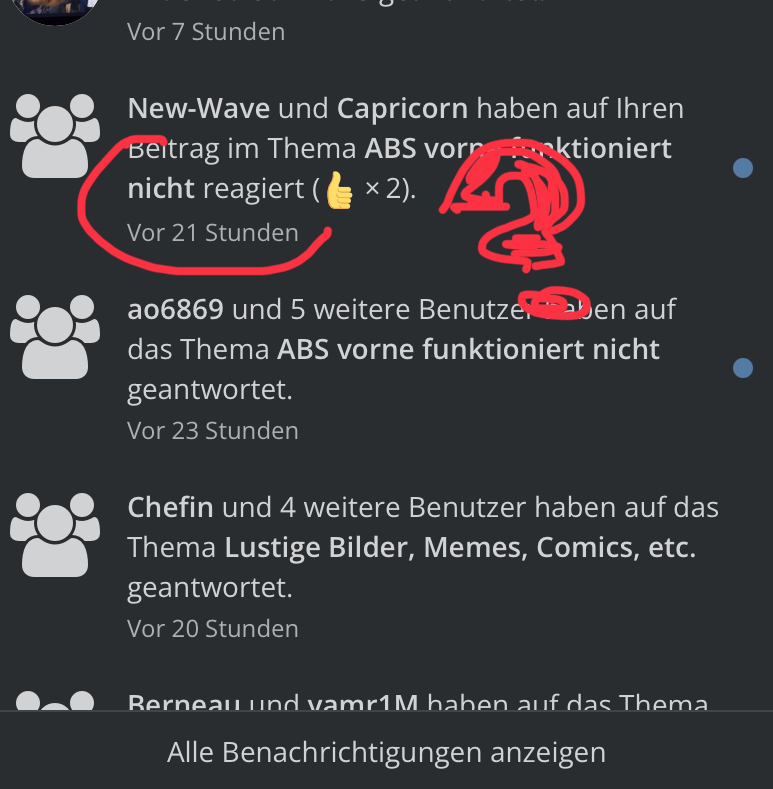Click group avatar icon beside New-Wave notification
The image size is (773, 789).
(55, 136)
